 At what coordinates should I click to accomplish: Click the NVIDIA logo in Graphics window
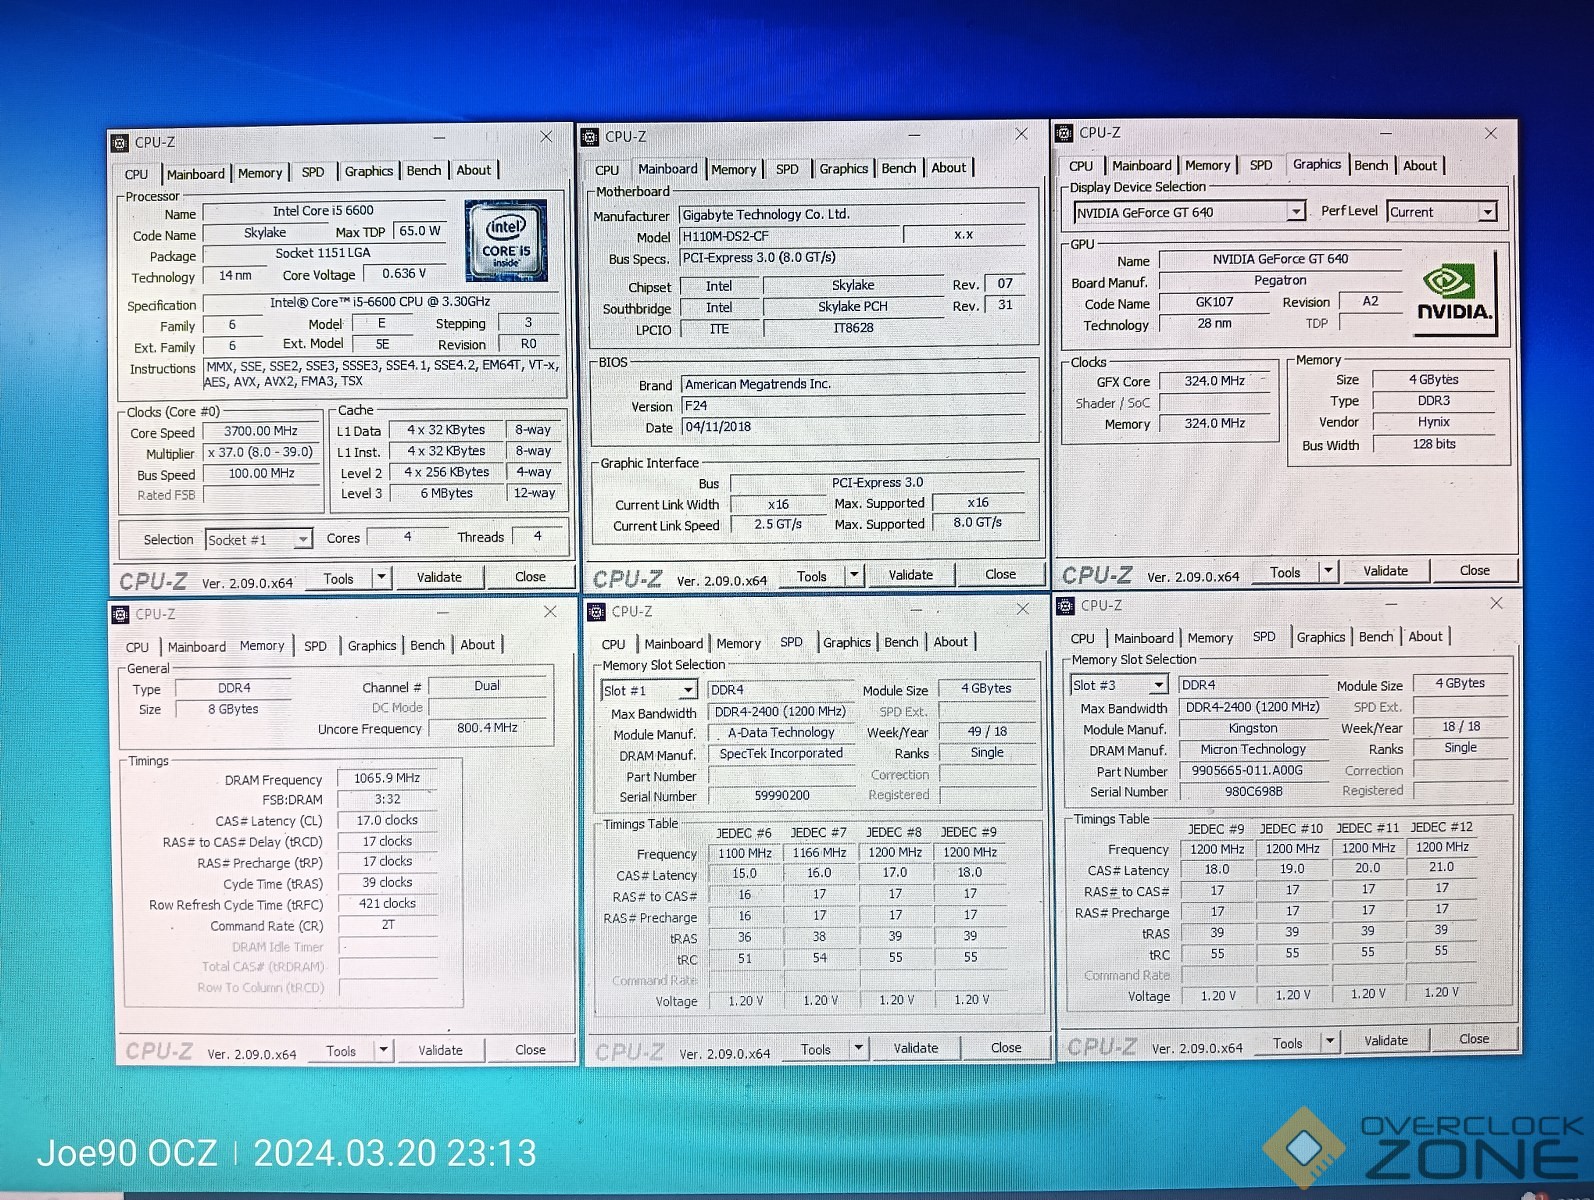(1454, 294)
